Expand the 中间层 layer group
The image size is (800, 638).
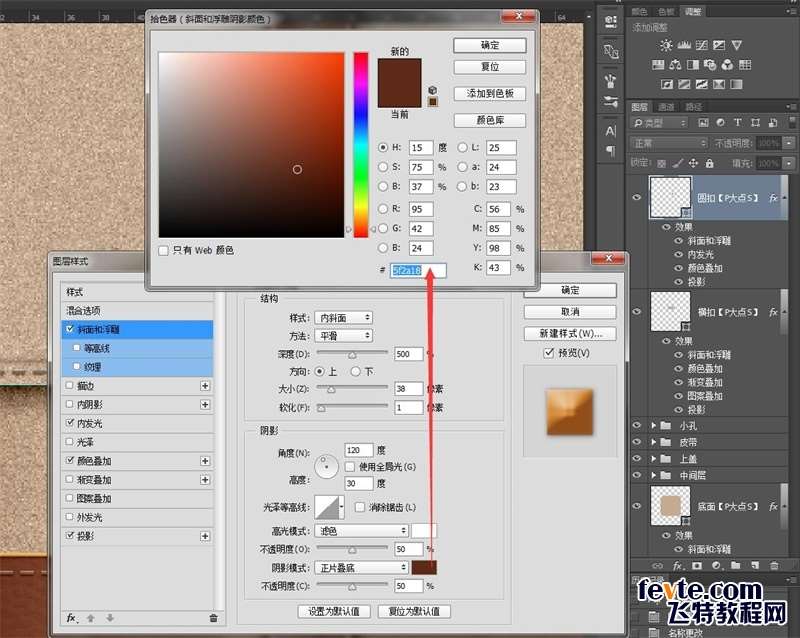[654, 475]
